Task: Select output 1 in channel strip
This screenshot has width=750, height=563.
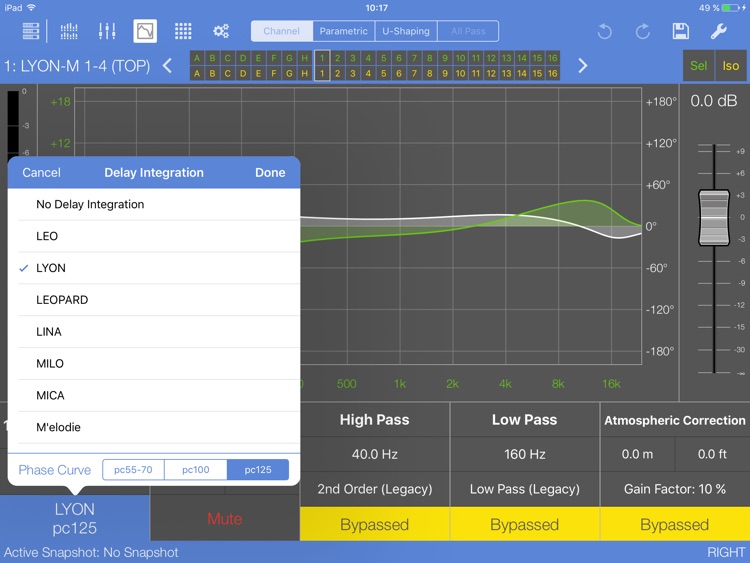Action: point(322,66)
